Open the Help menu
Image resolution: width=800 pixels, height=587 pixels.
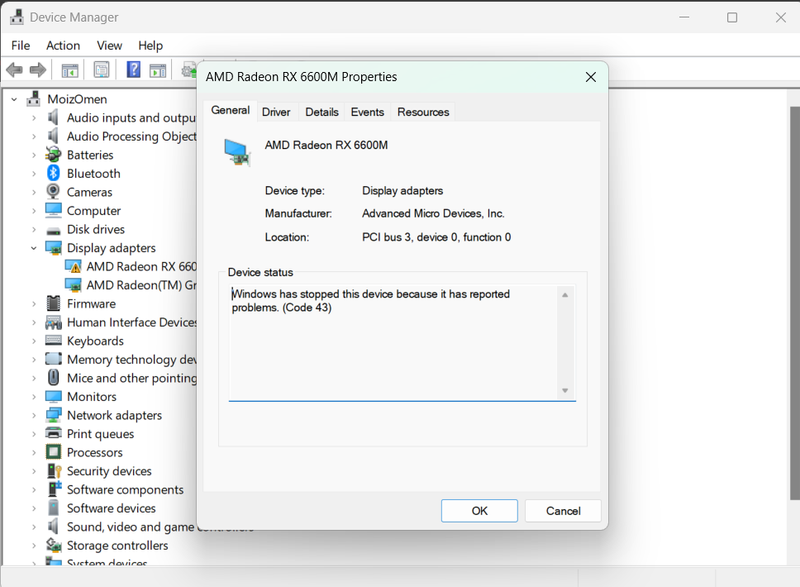pyautogui.click(x=151, y=45)
